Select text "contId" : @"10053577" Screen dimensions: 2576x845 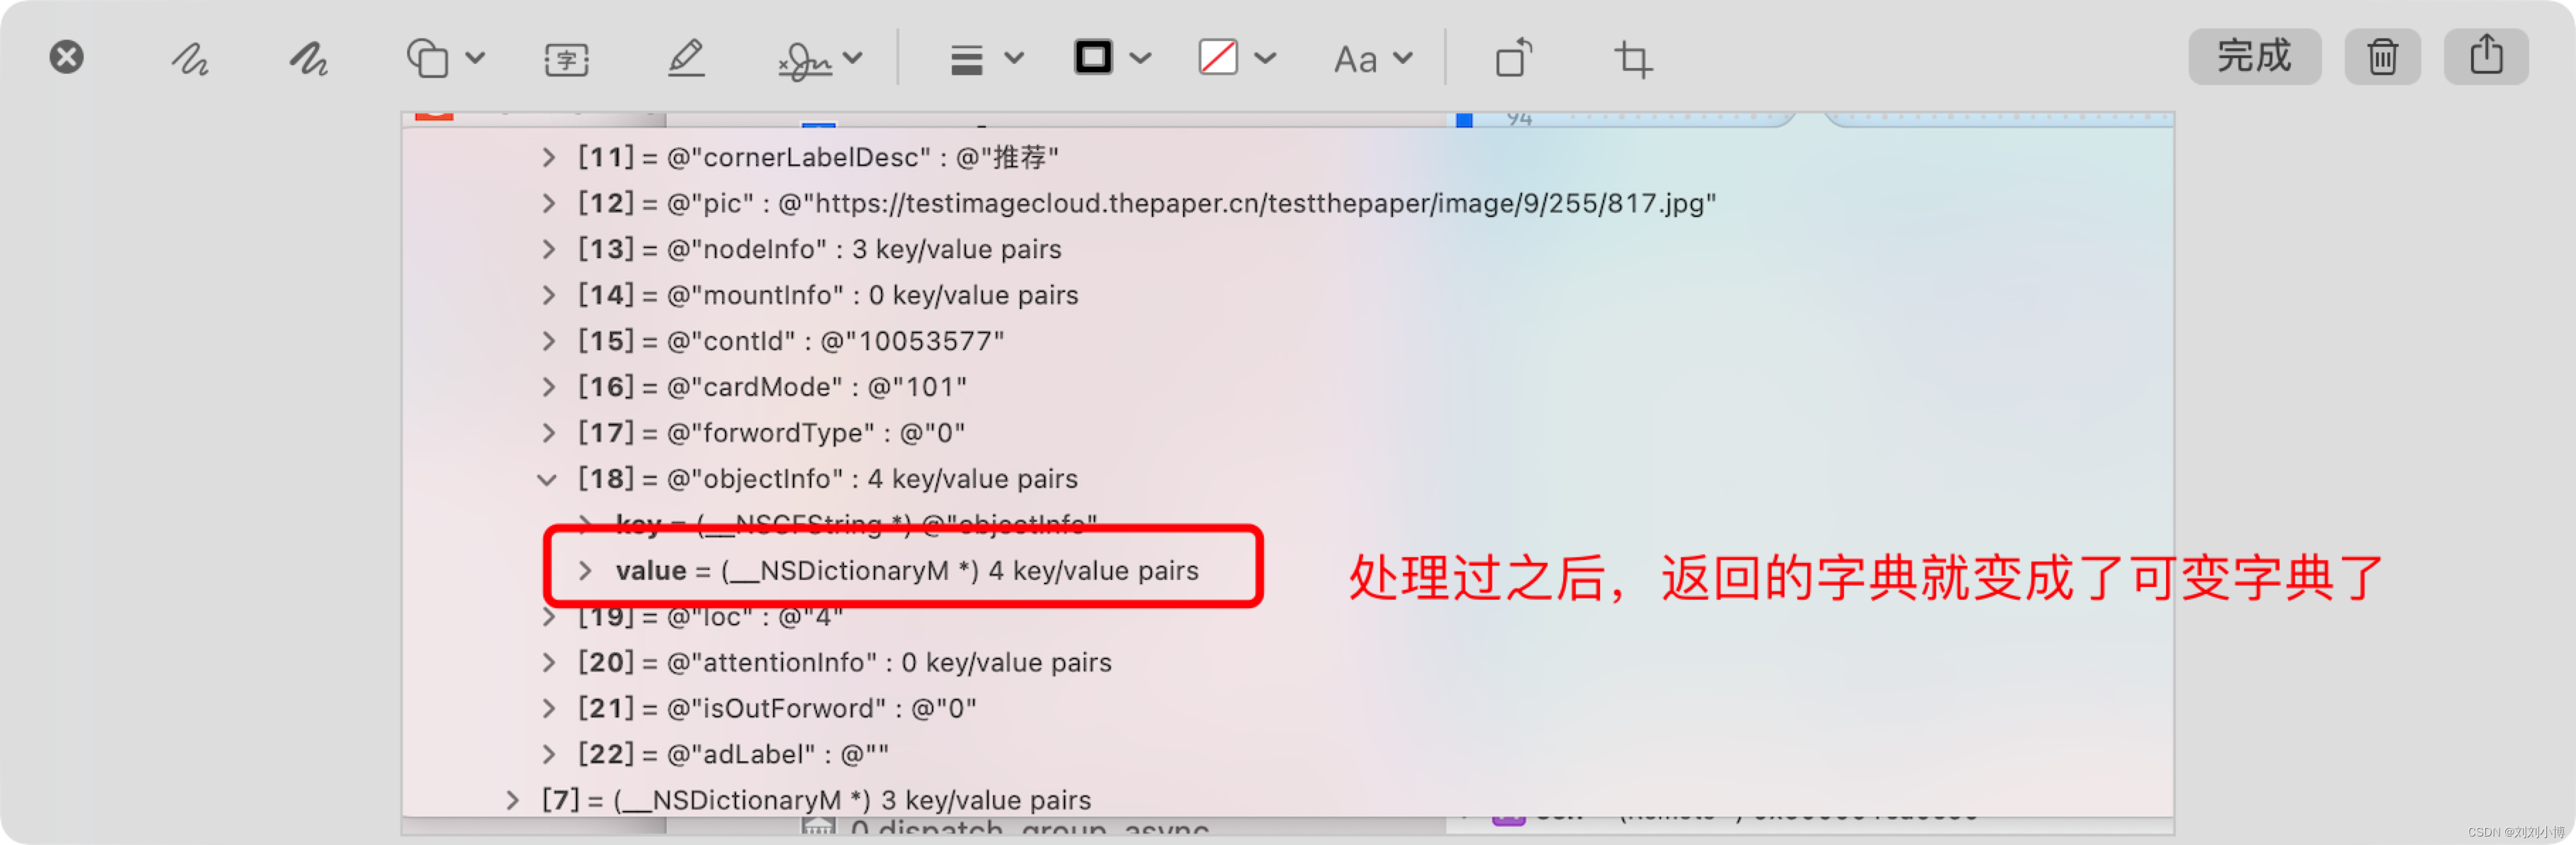click(835, 341)
